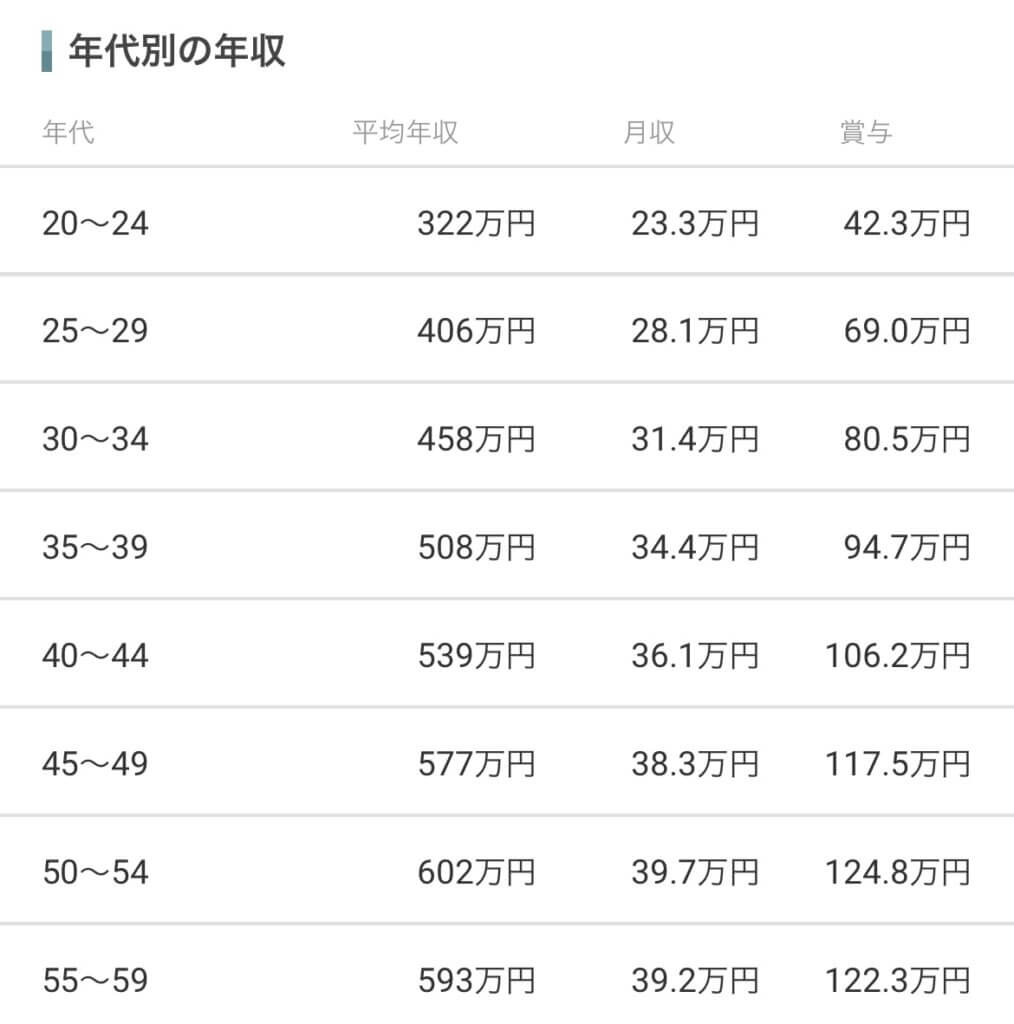Click the 平均年収 column header
Viewport: 1014px width, 1024px height.
click(405, 132)
